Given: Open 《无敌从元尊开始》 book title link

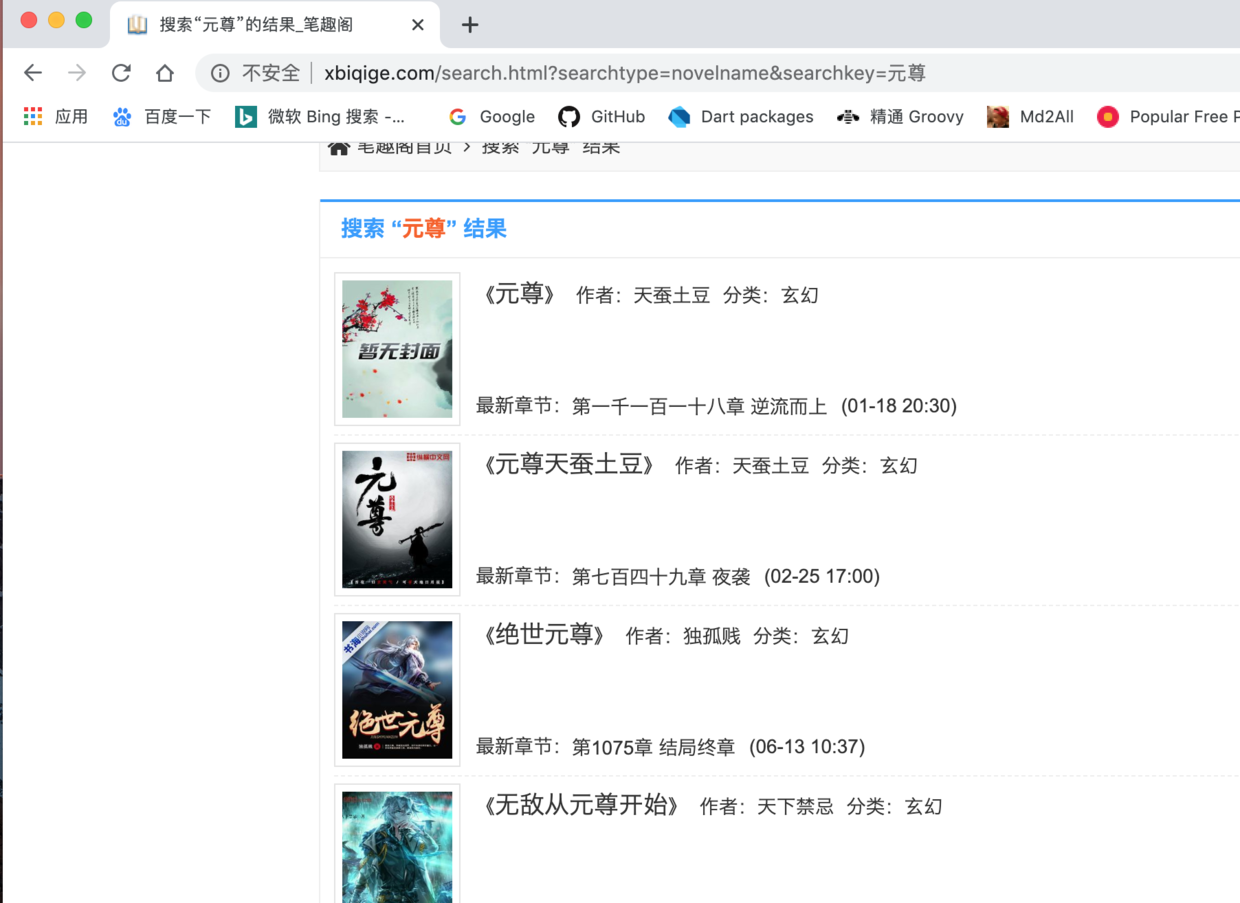Looking at the screenshot, I should coord(580,805).
